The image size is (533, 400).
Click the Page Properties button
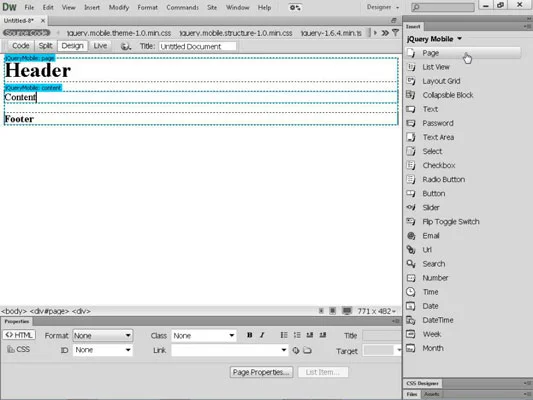pyautogui.click(x=261, y=372)
